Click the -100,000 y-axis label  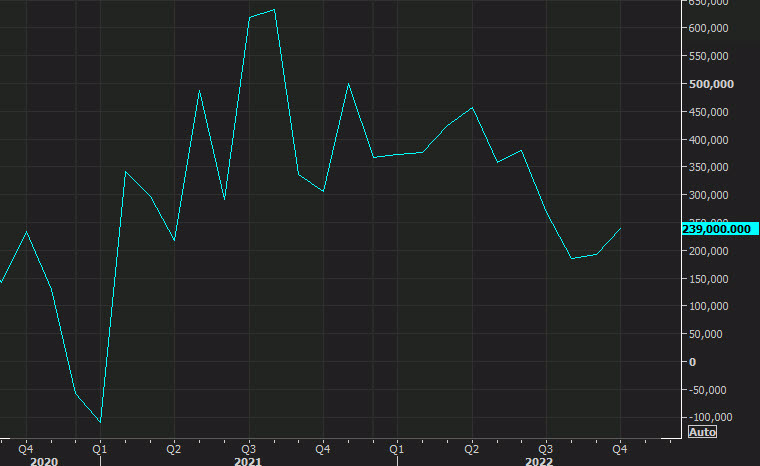pos(710,417)
